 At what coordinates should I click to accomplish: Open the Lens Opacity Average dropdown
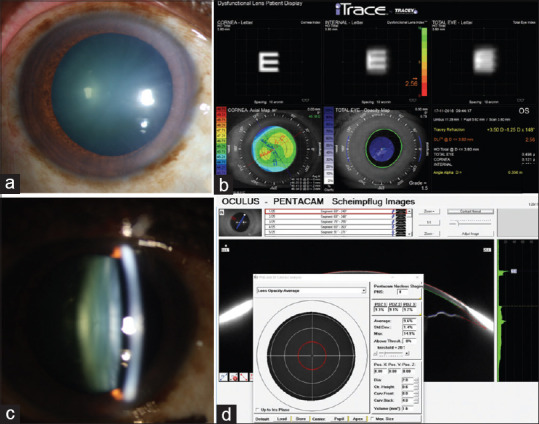pos(311,291)
